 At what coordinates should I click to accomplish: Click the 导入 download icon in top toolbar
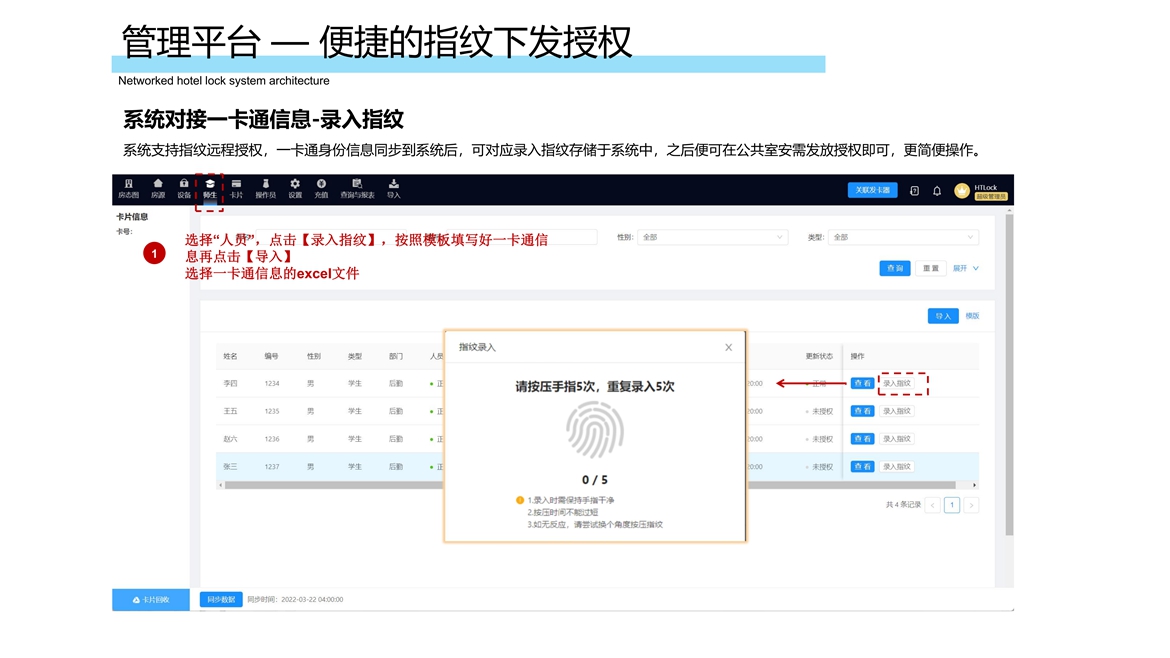pos(394,184)
